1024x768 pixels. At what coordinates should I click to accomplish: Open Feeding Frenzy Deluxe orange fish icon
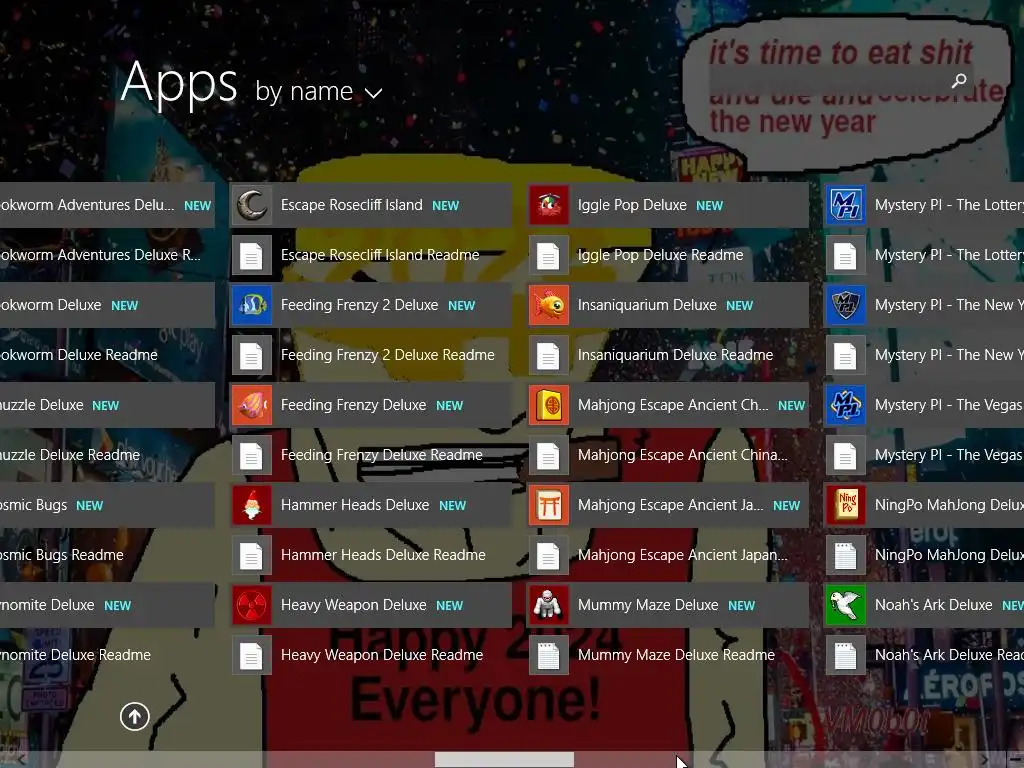coord(251,405)
